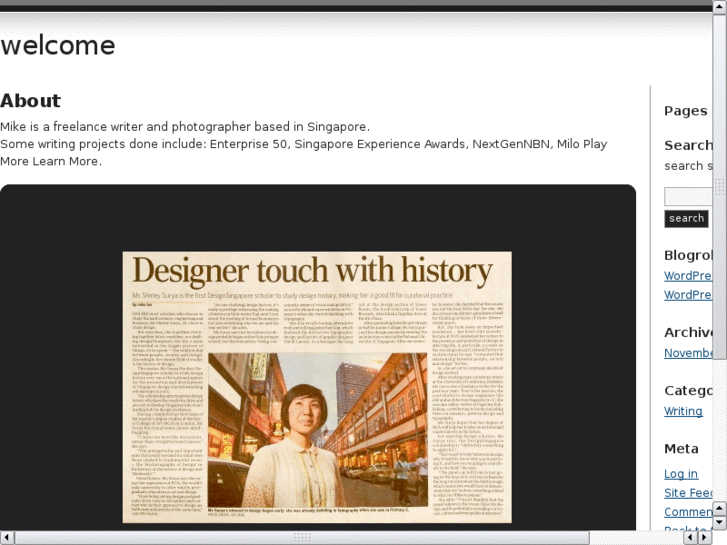Open the first WordPress link under Blogroll
This screenshot has width=727, height=545.
point(688,276)
